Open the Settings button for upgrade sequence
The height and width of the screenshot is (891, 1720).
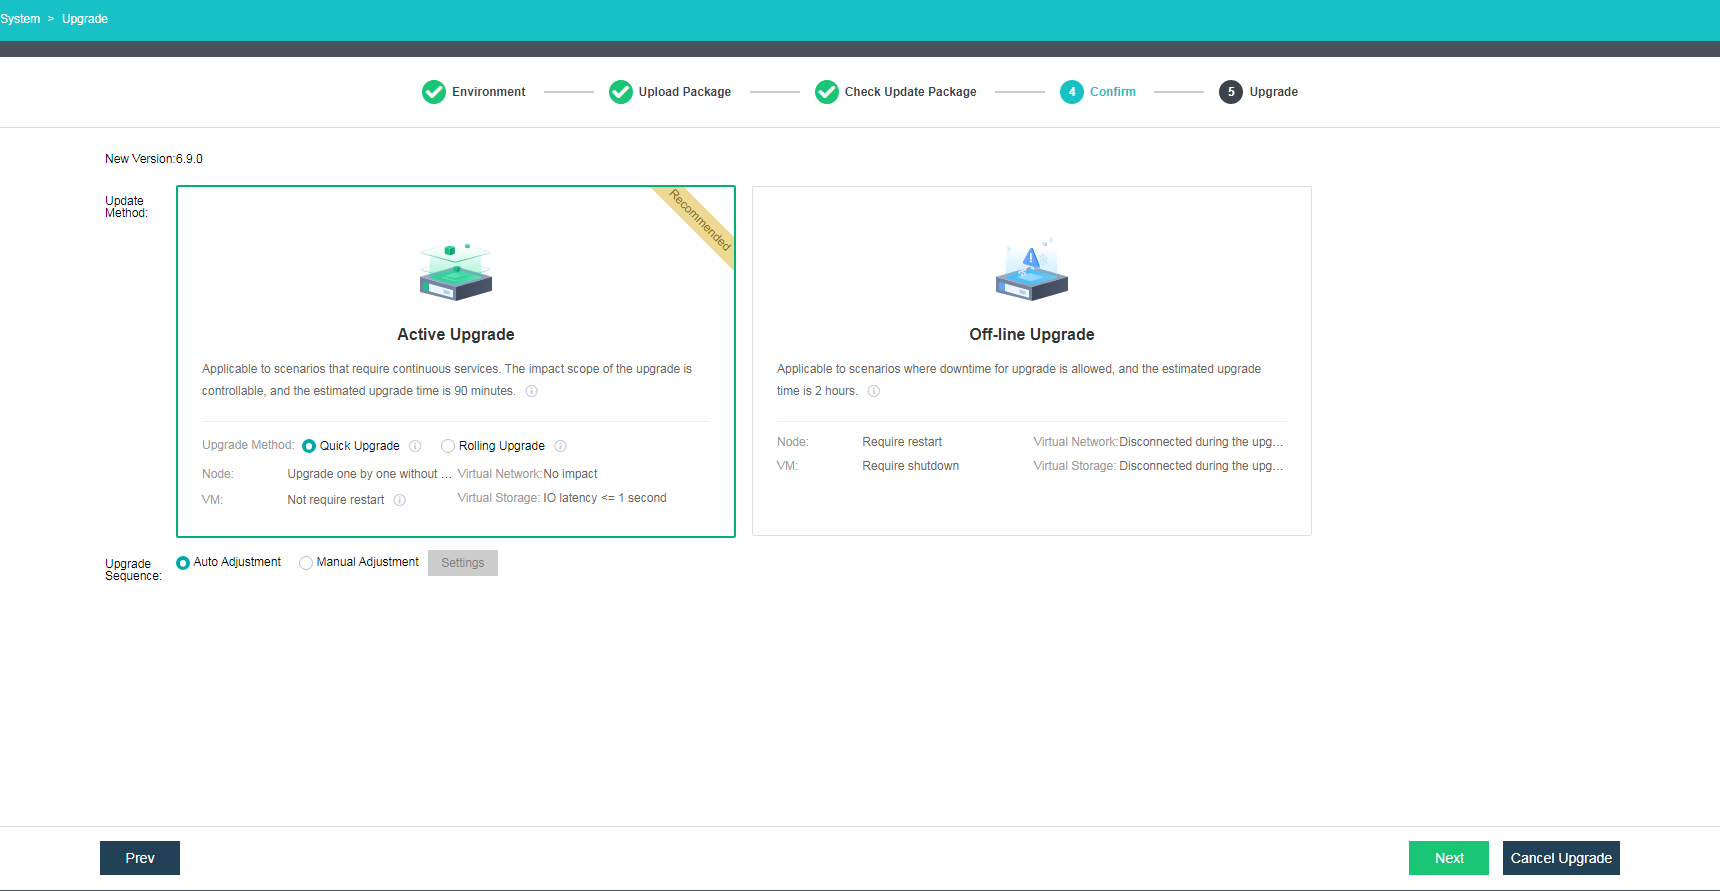pos(463,563)
